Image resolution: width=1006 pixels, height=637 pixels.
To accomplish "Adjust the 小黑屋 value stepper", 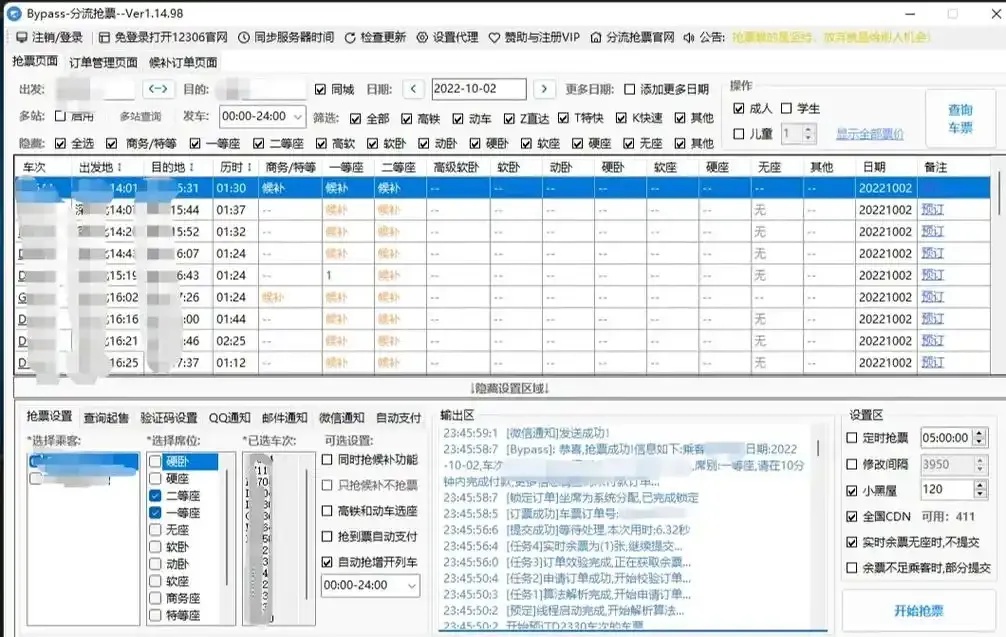I will 979,489.
